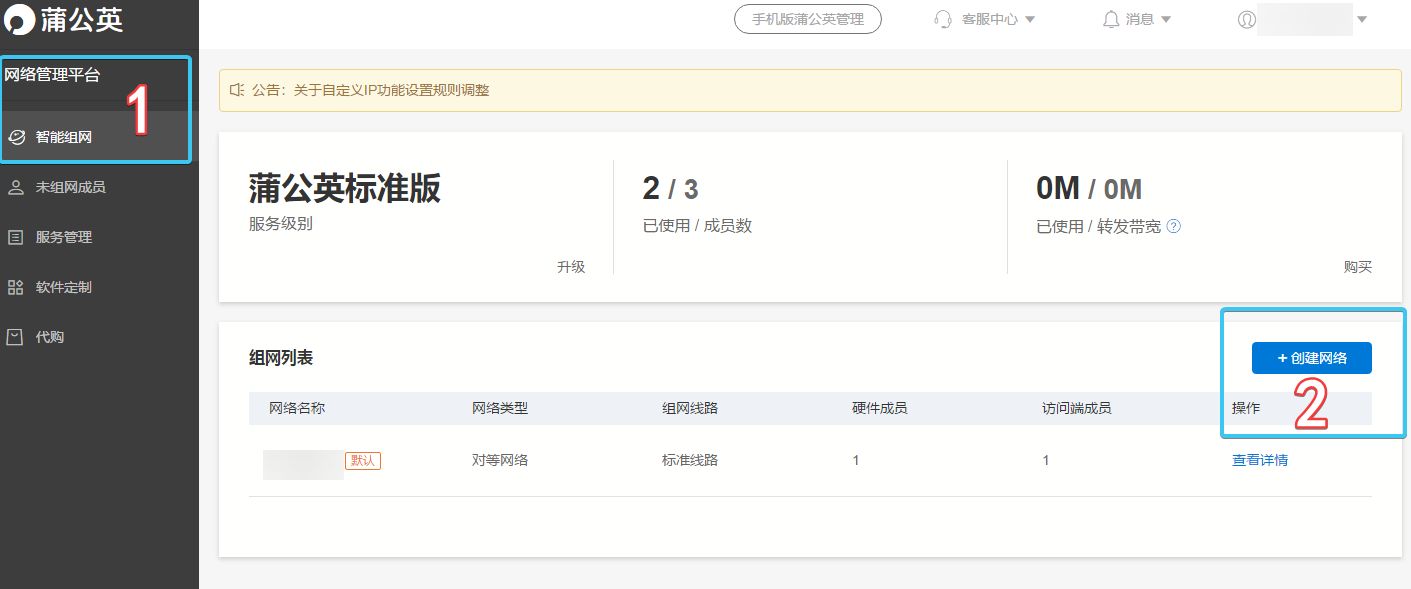1411x589 pixels.
Task: Click the 硬件成员 column header
Action: (x=880, y=408)
